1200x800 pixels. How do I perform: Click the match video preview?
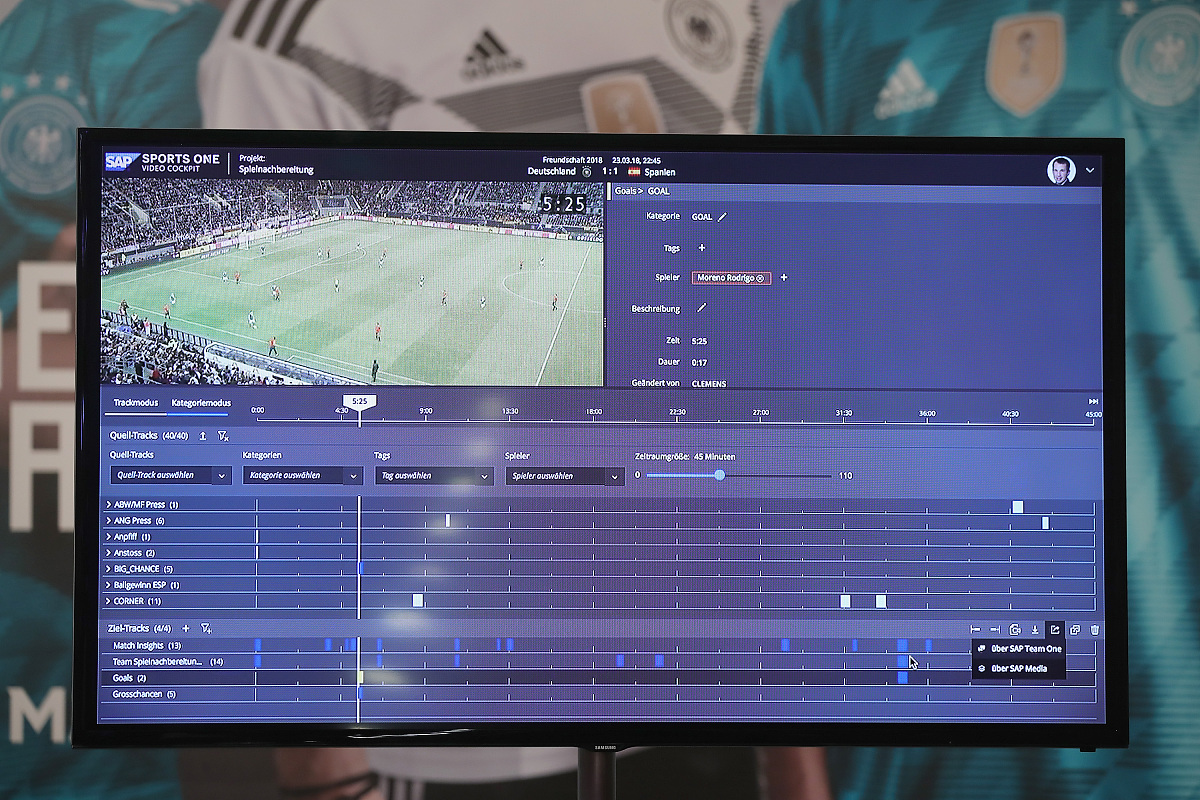pos(352,282)
